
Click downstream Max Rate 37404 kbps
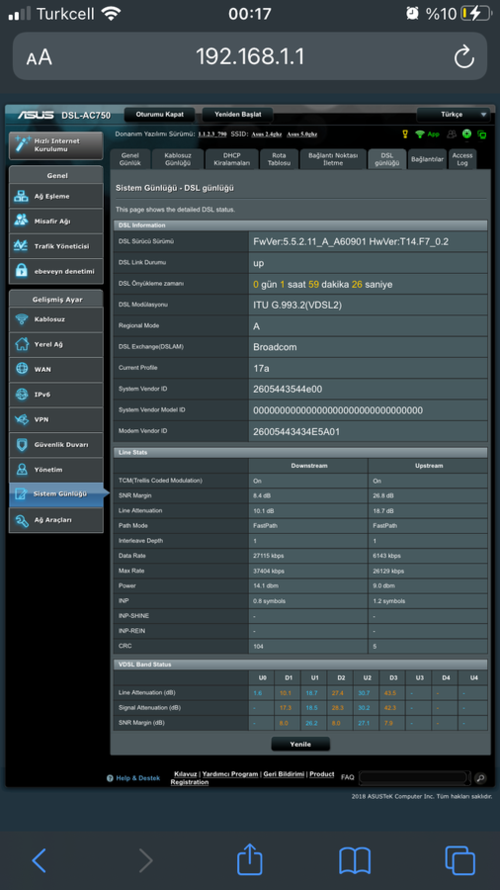(x=268, y=570)
